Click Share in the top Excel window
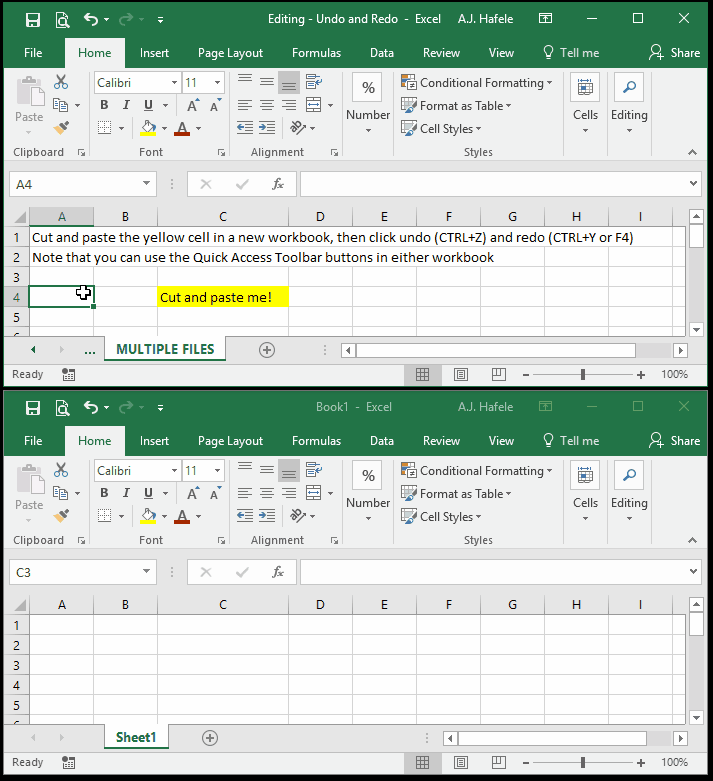713x781 pixels. pos(675,53)
